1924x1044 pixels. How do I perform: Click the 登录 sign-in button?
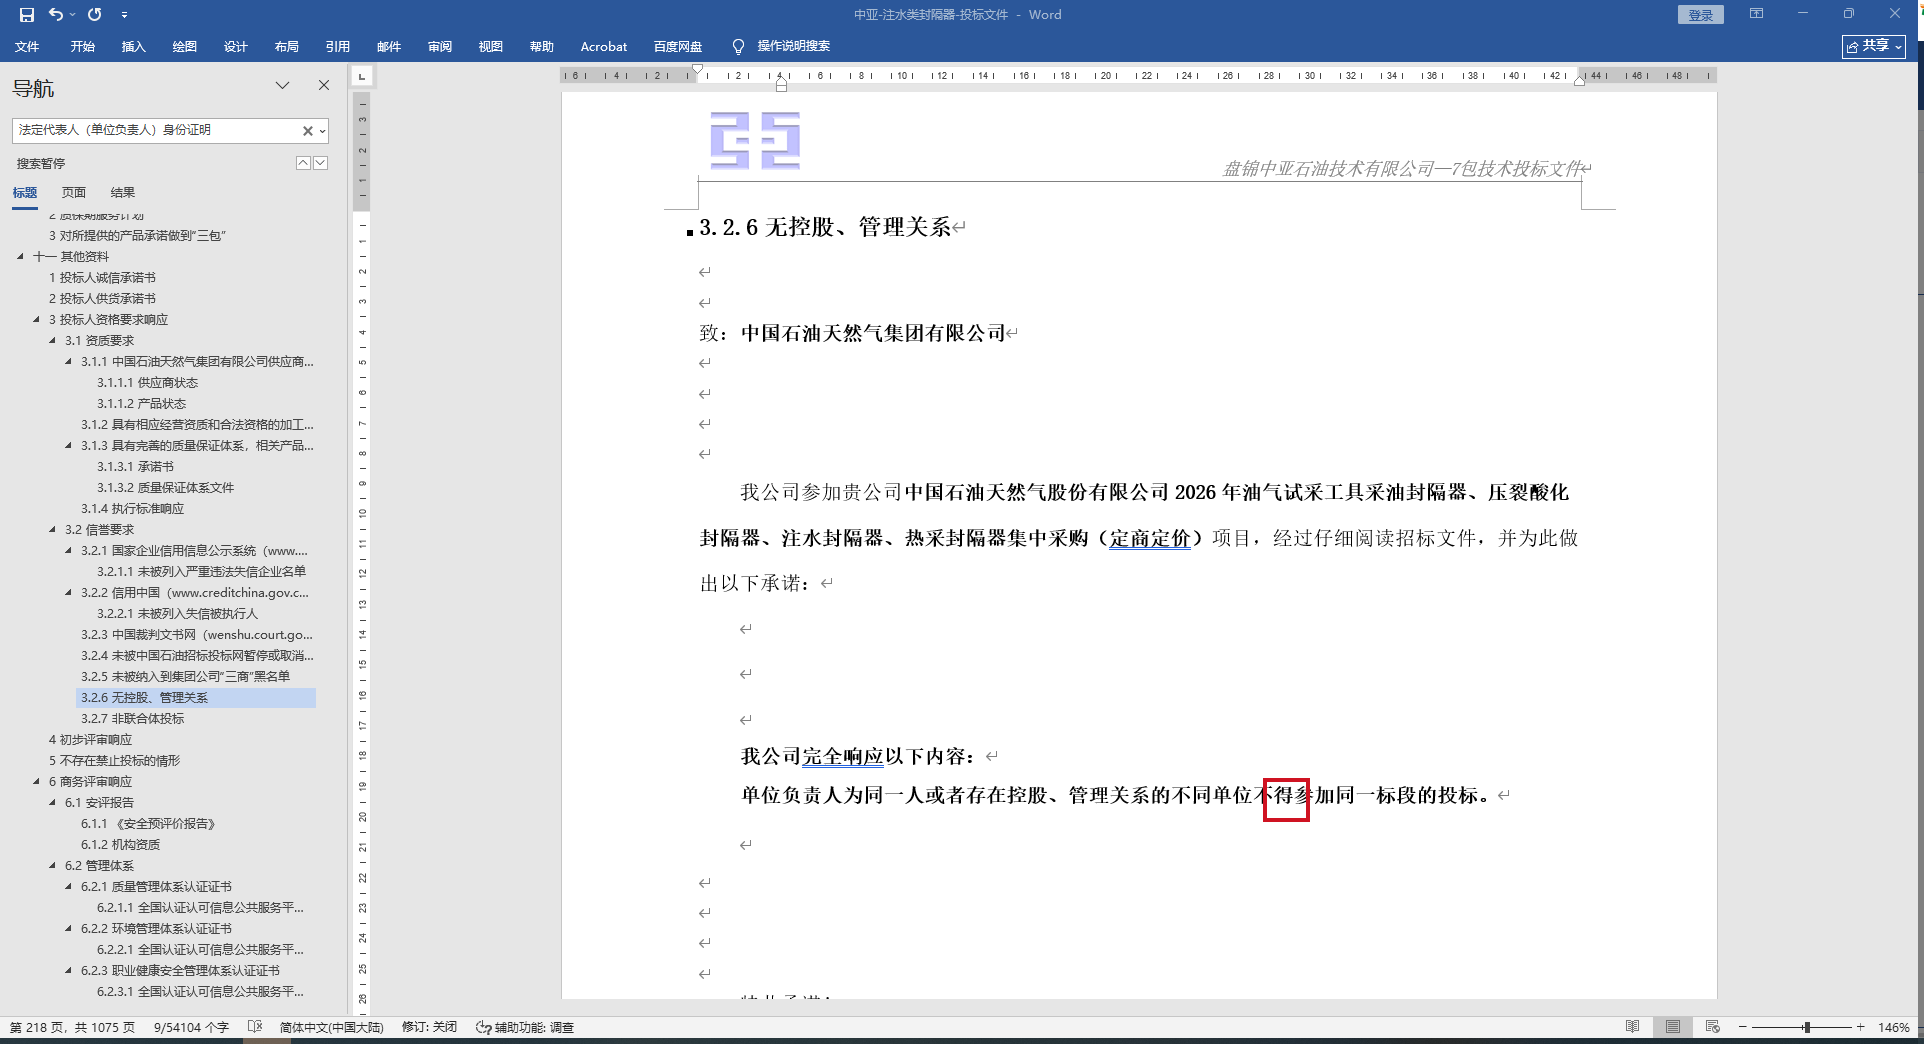pyautogui.click(x=1700, y=15)
